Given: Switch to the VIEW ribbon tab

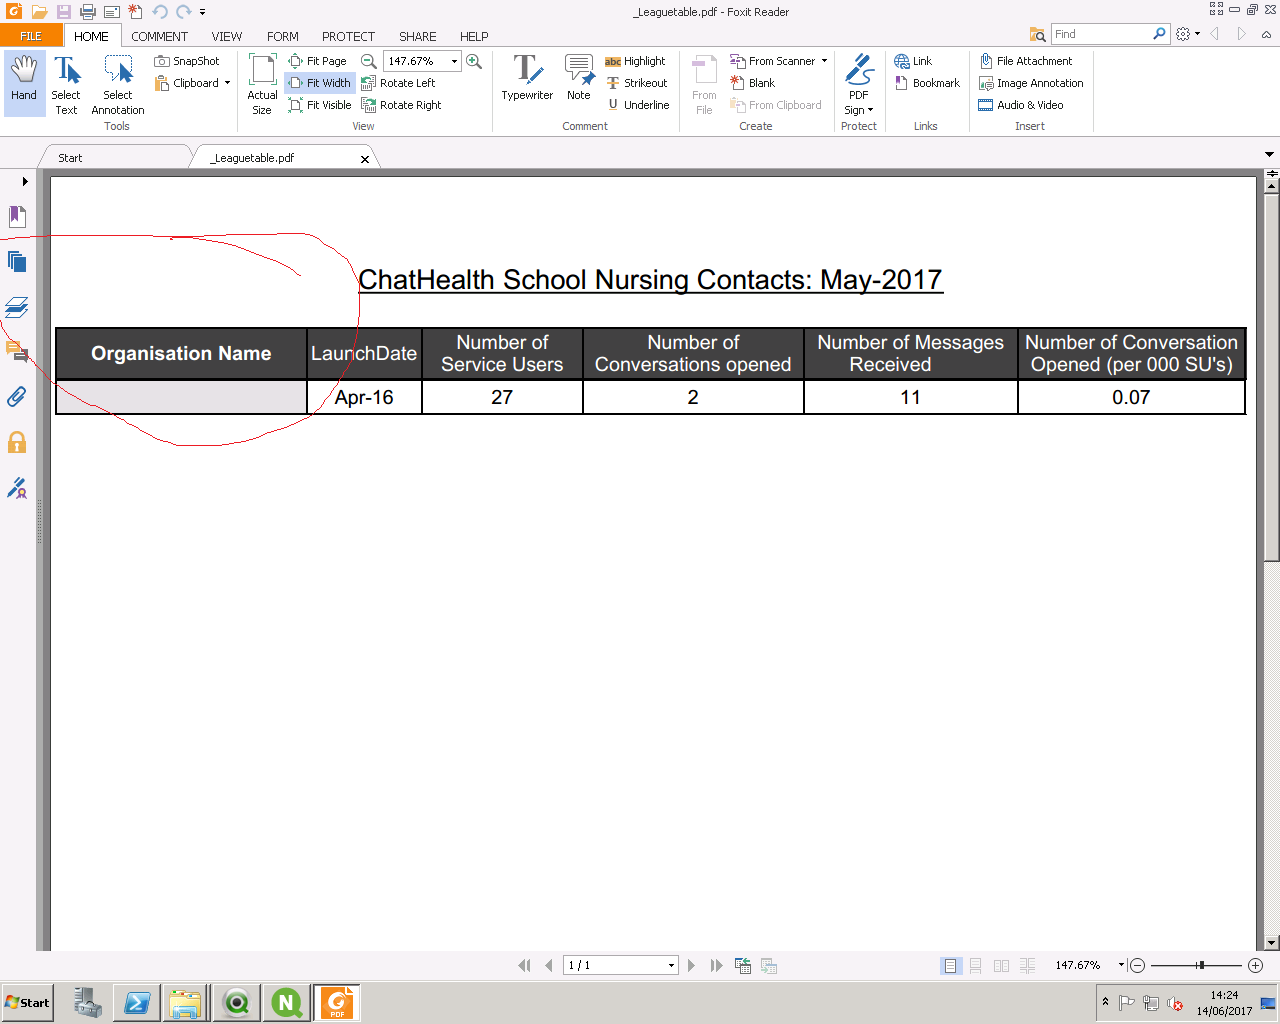Looking at the screenshot, I should (x=227, y=36).
